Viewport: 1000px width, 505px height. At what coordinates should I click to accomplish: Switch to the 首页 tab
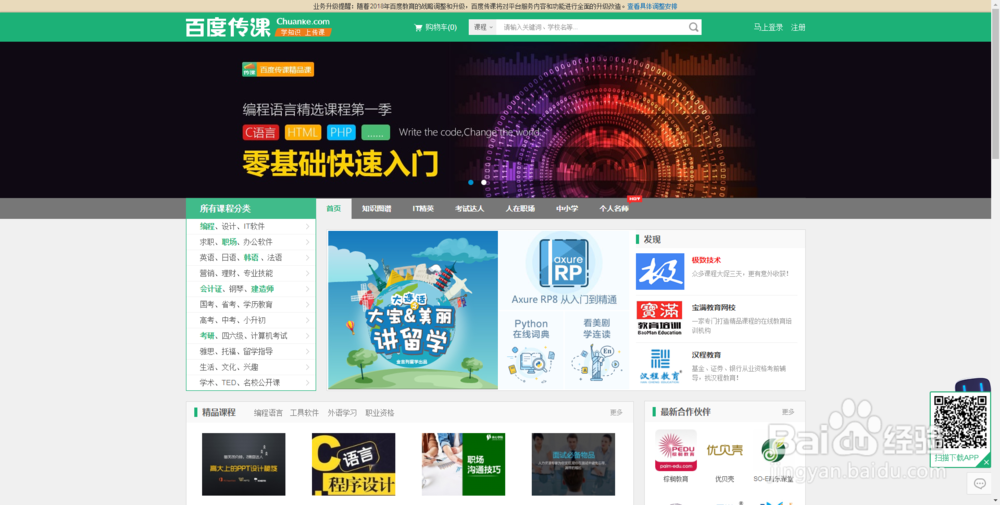tap(334, 209)
